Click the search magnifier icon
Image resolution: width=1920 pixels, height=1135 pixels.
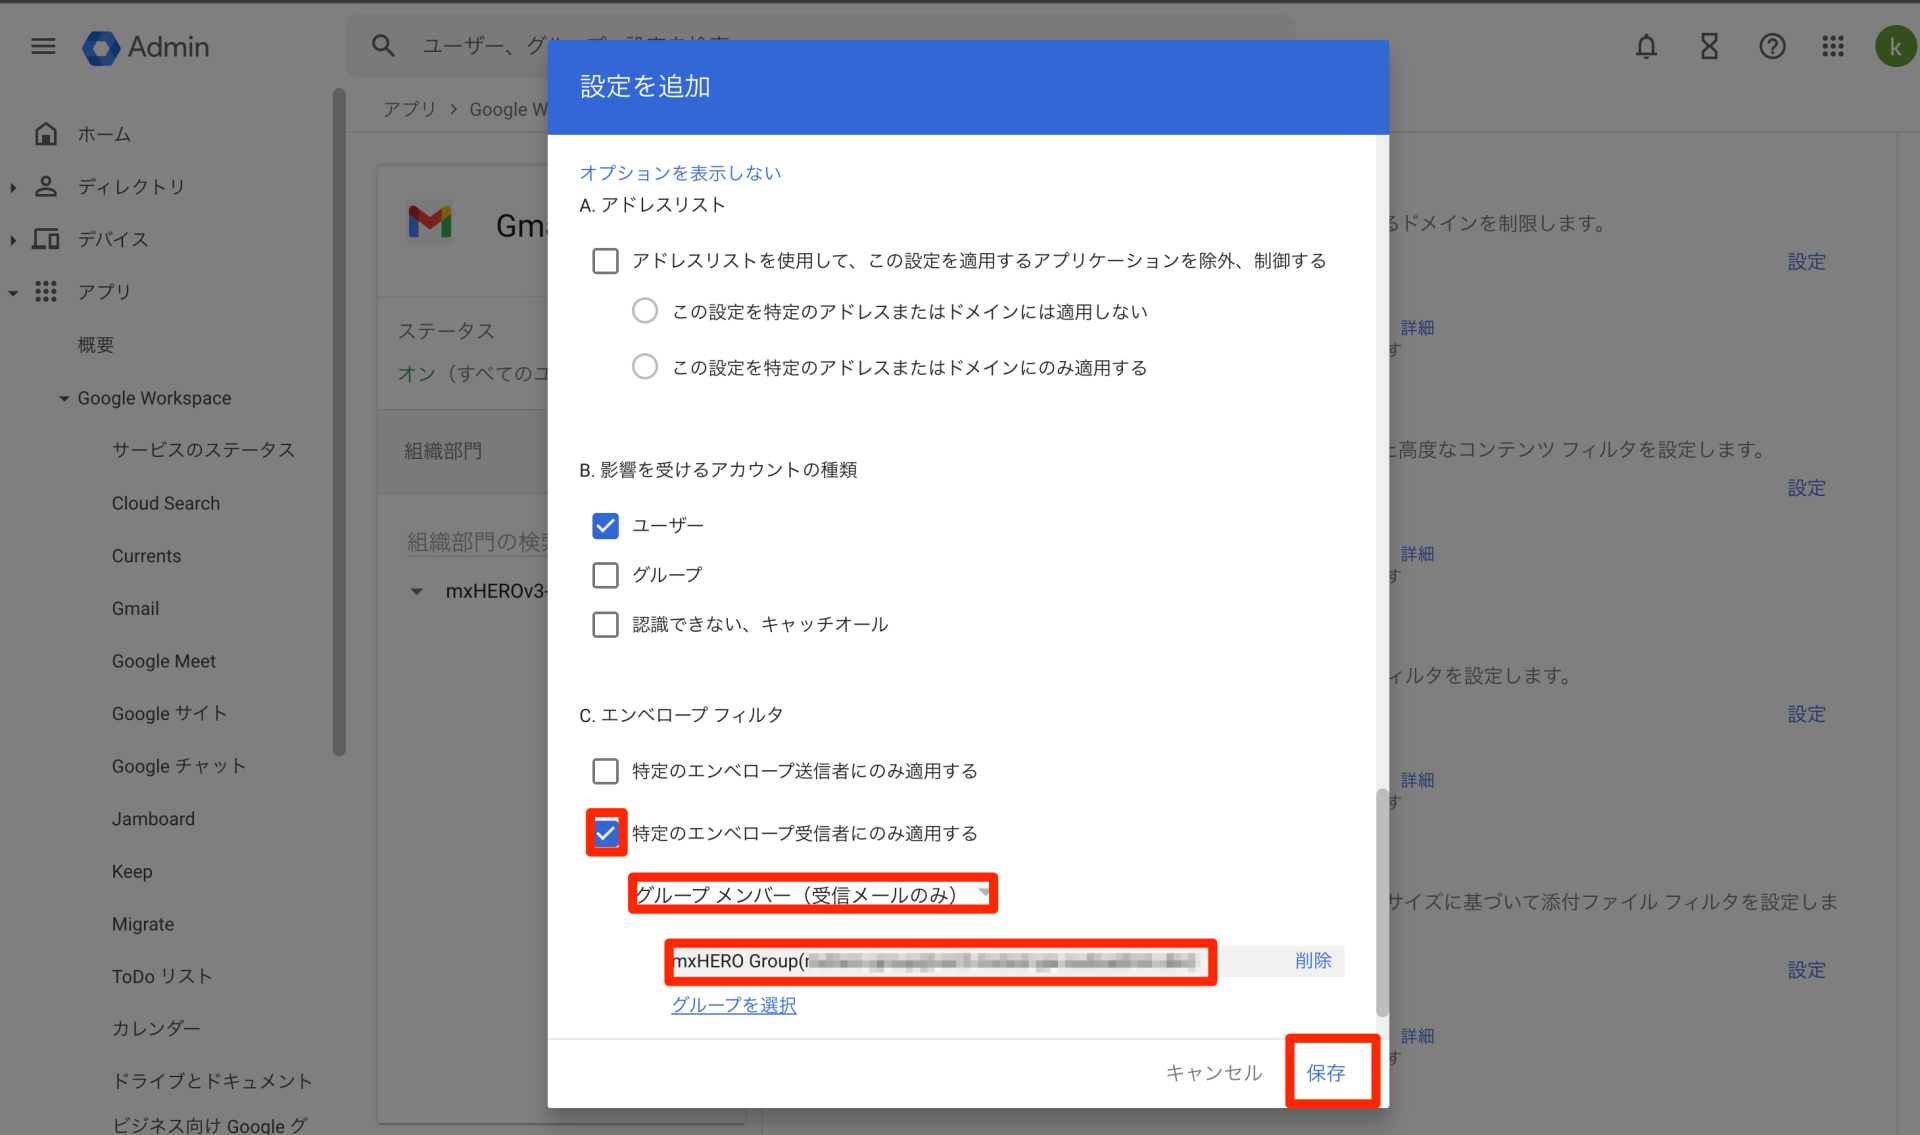pyautogui.click(x=383, y=45)
